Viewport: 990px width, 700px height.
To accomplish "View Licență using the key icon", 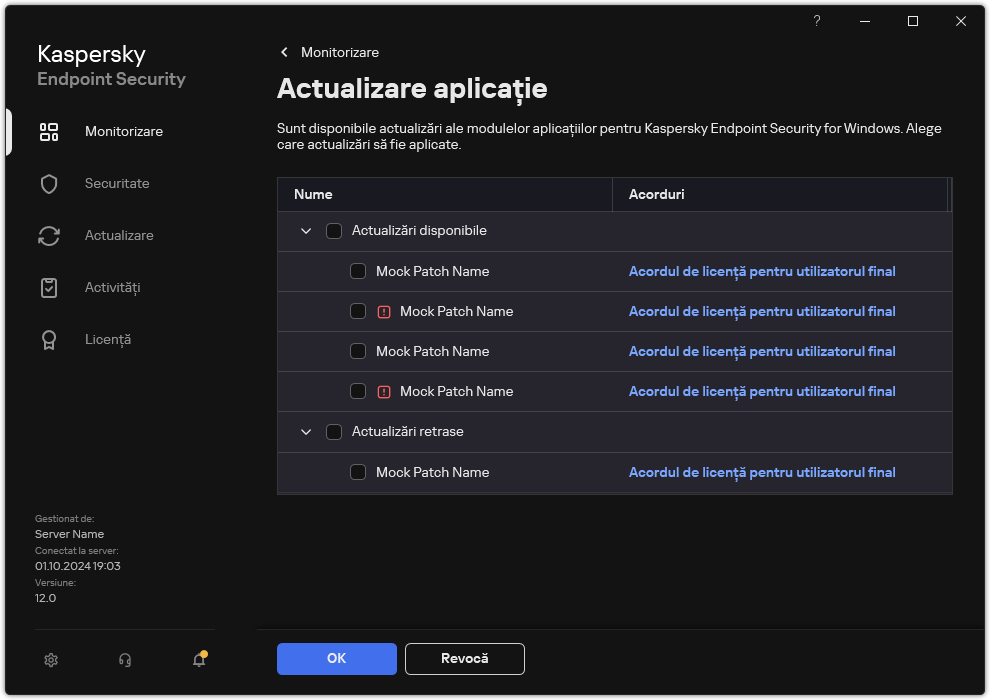I will 49,339.
